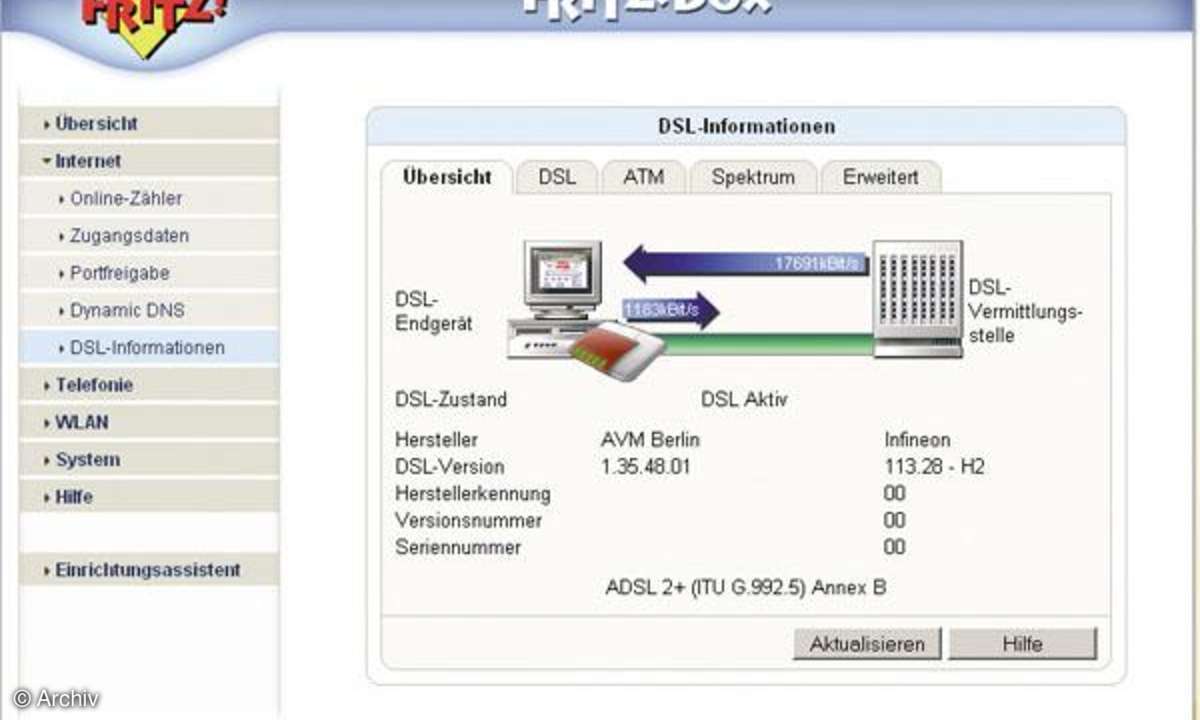Image resolution: width=1200 pixels, height=720 pixels.
Task: Click the DSL-Vermittlungsstelle label
Action: [x=1025, y=311]
